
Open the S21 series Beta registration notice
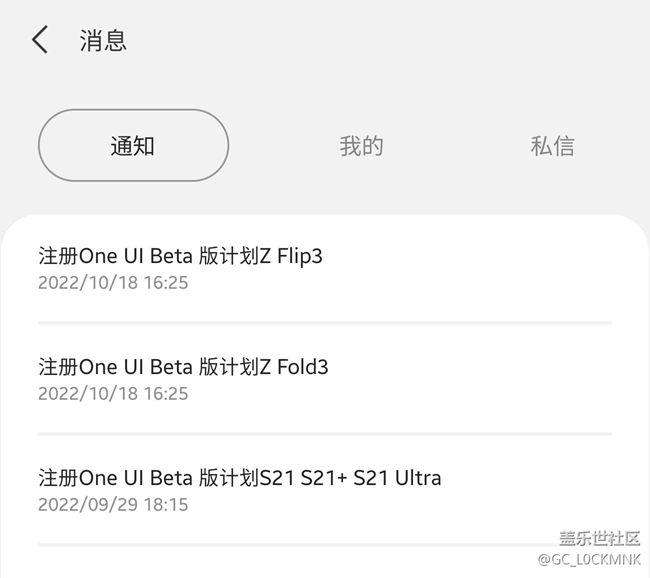pyautogui.click(x=239, y=477)
